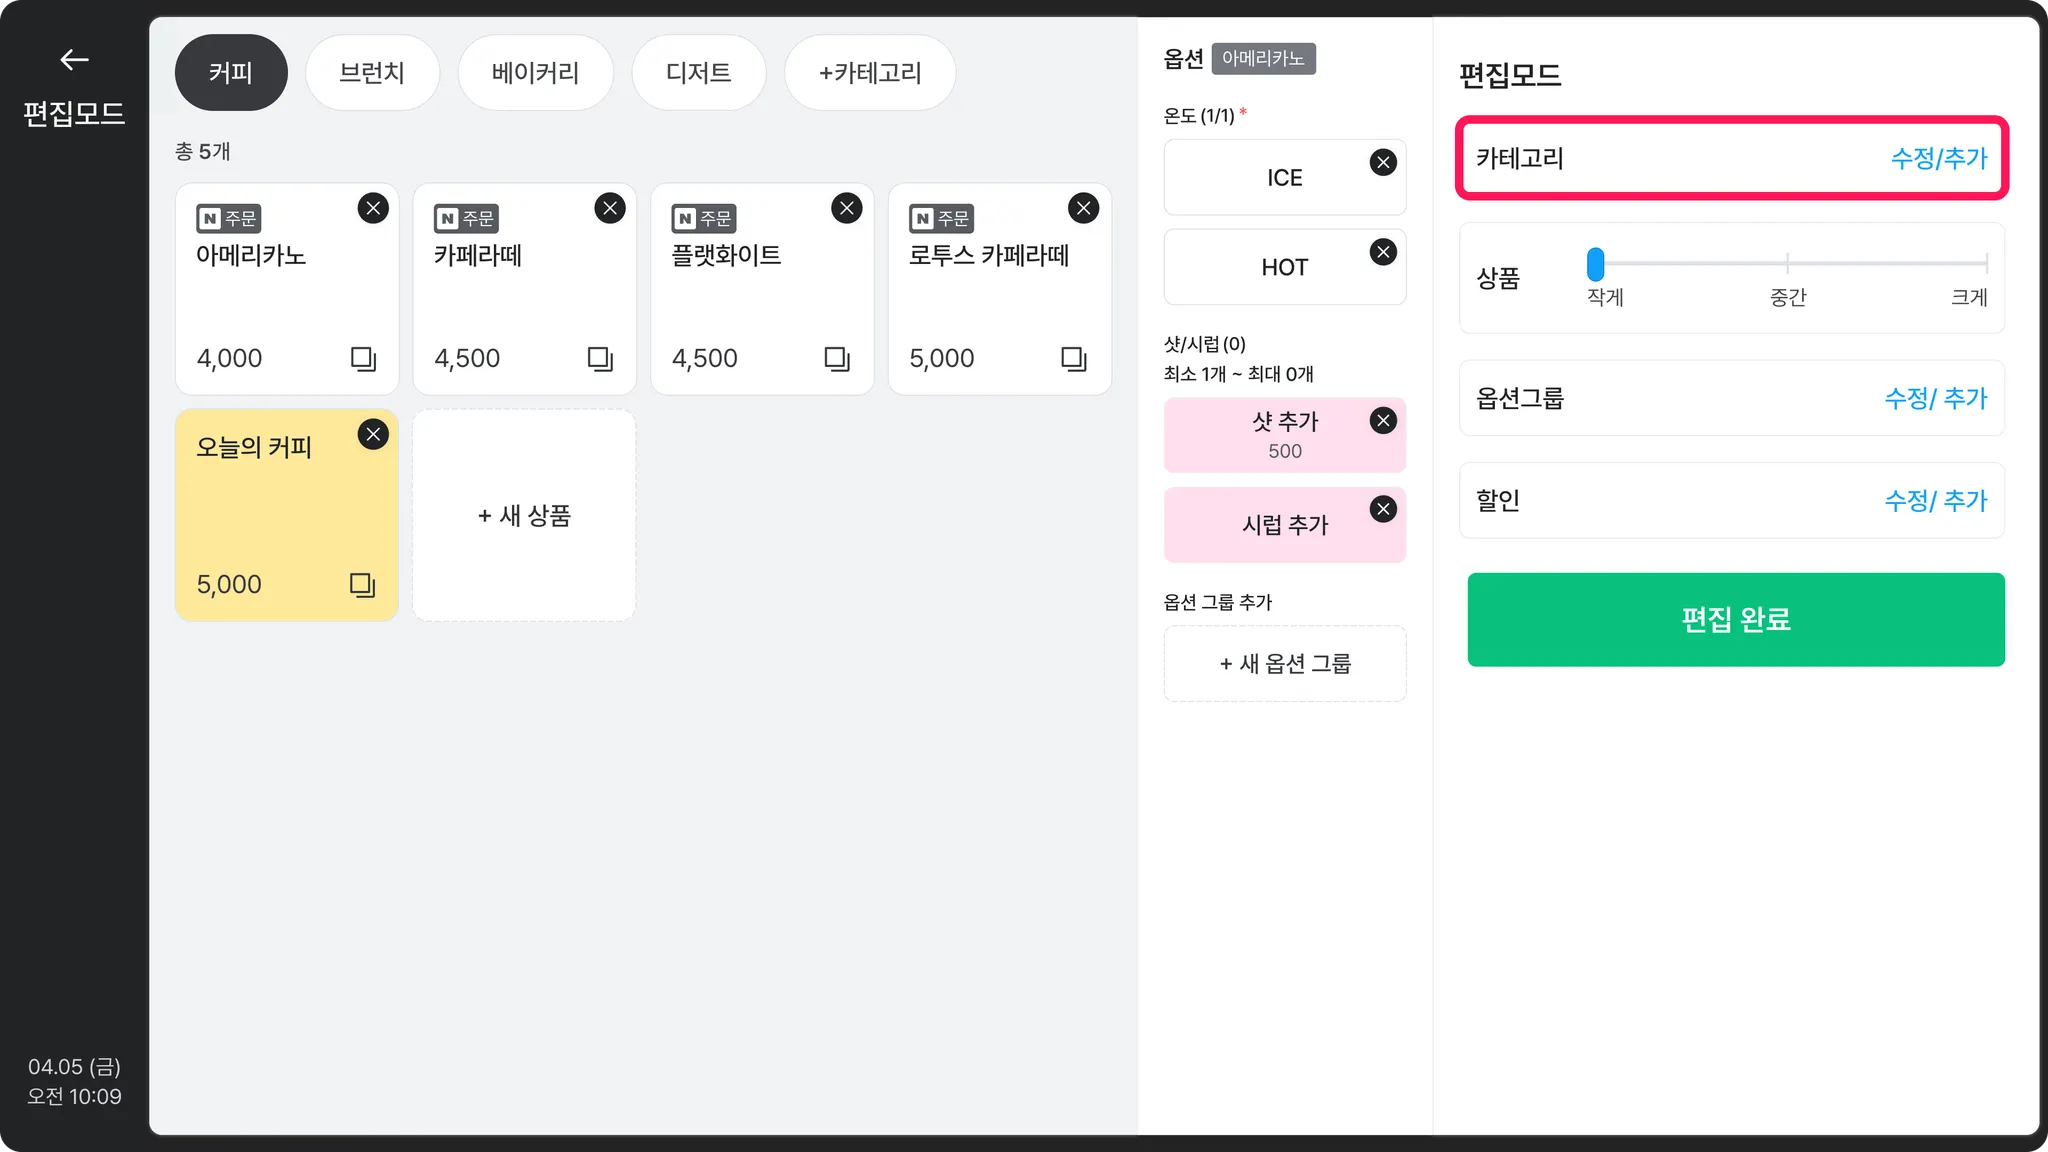This screenshot has height=1152, width=2048.
Task: Select the 시럽 추가 option
Action: (1284, 525)
